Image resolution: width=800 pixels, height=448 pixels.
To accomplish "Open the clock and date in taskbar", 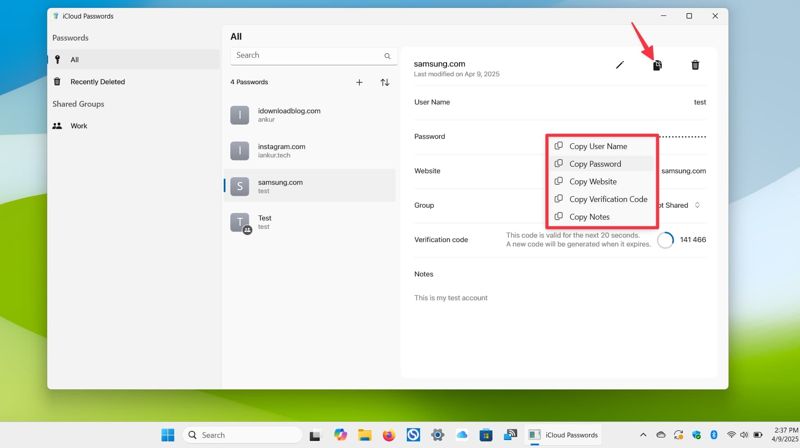I will click(x=786, y=435).
